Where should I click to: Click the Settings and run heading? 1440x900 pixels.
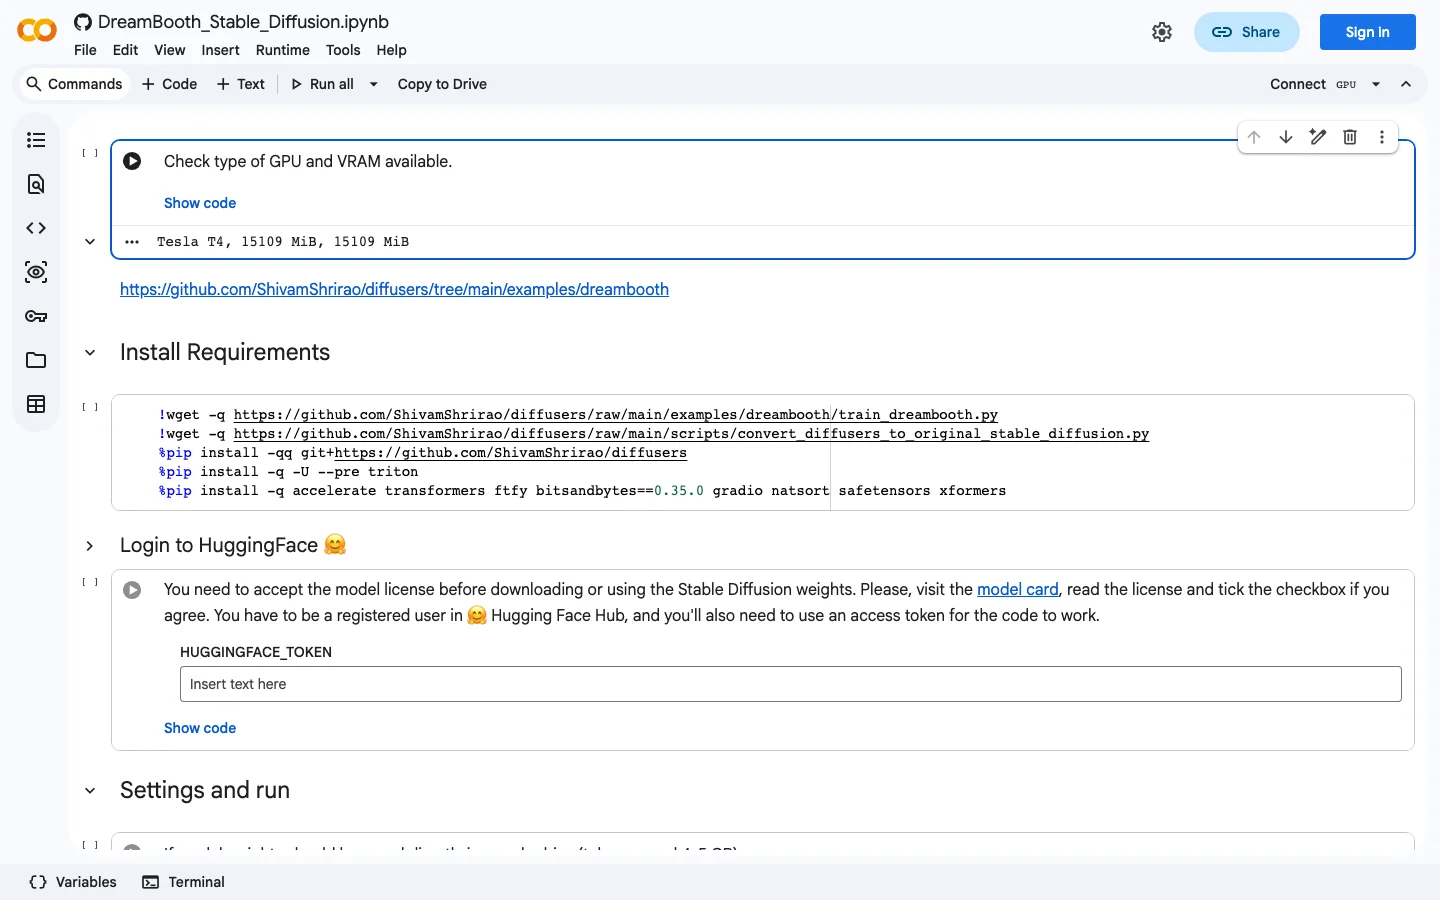(x=205, y=790)
